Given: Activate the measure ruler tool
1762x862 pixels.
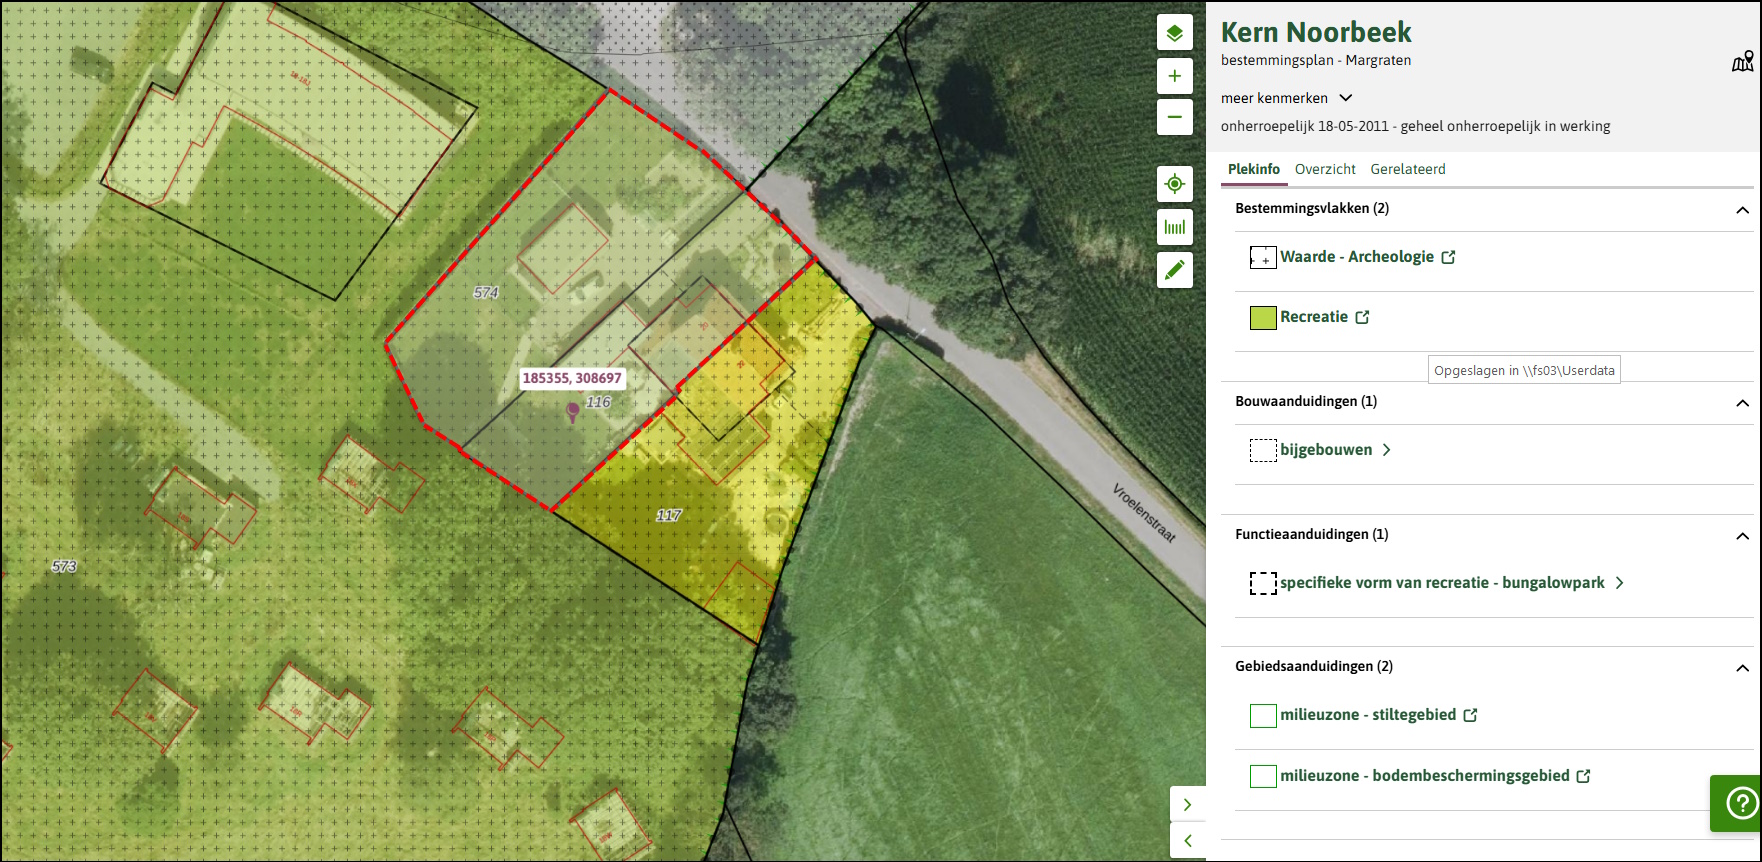Looking at the screenshot, I should coord(1175,227).
